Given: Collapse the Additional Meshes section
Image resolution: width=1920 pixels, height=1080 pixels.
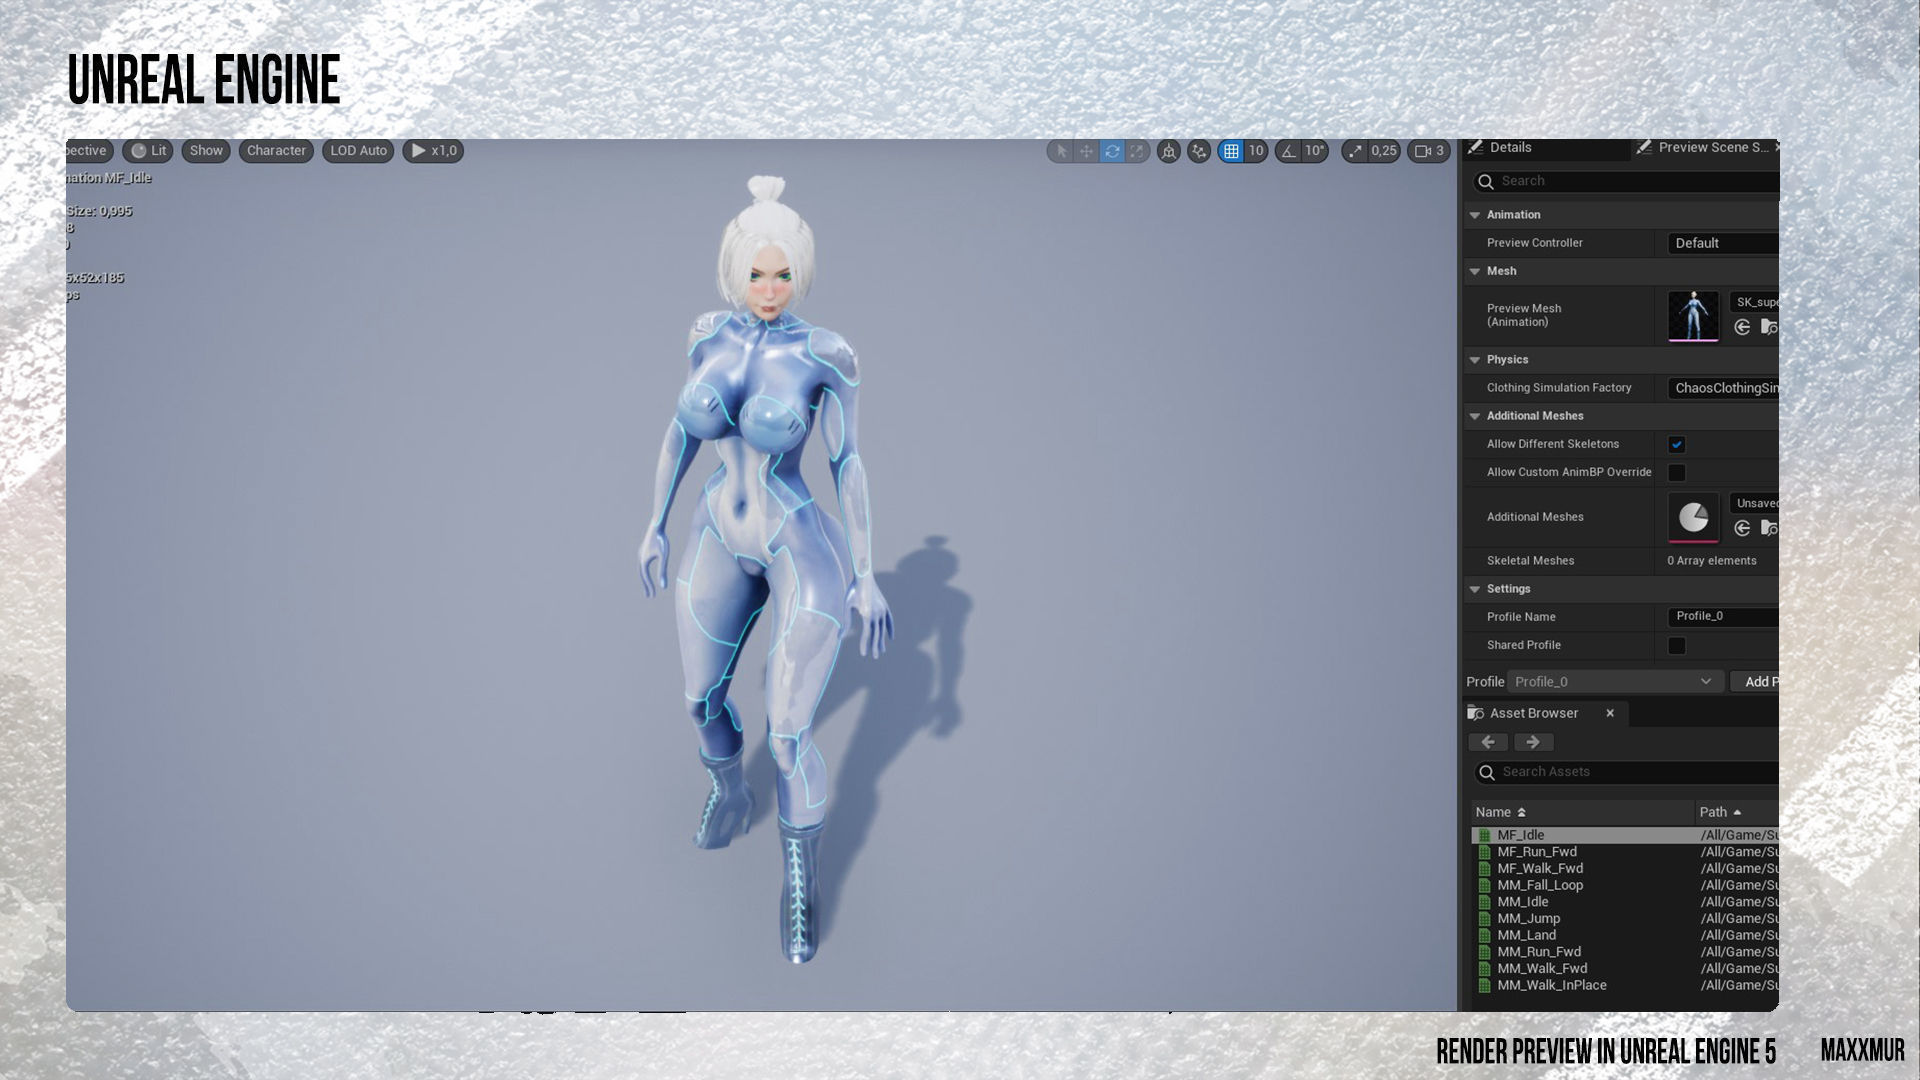Looking at the screenshot, I should coord(1475,416).
